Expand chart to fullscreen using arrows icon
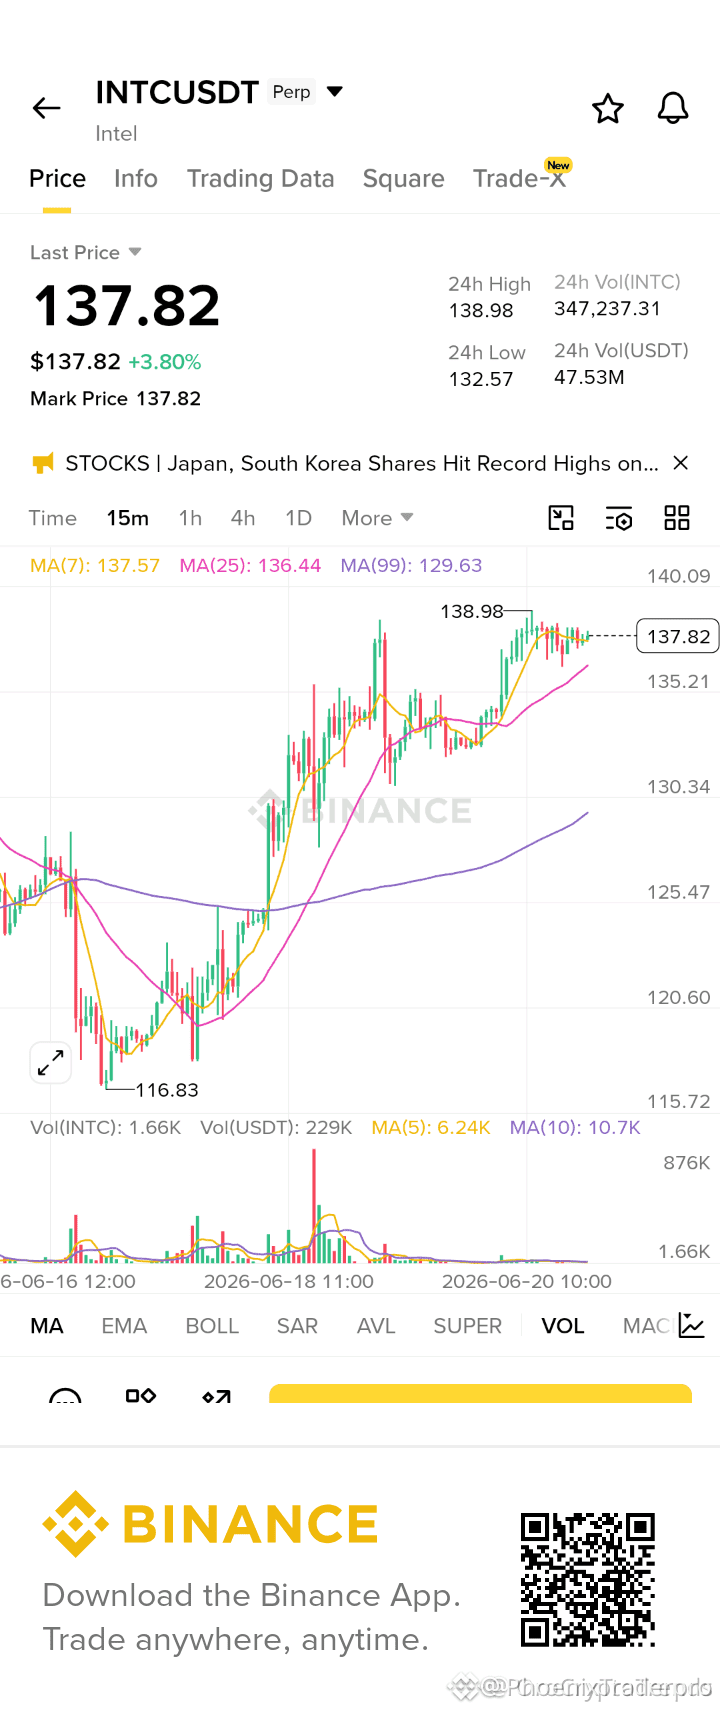This screenshot has height=1712, width=720. pos(50,1062)
